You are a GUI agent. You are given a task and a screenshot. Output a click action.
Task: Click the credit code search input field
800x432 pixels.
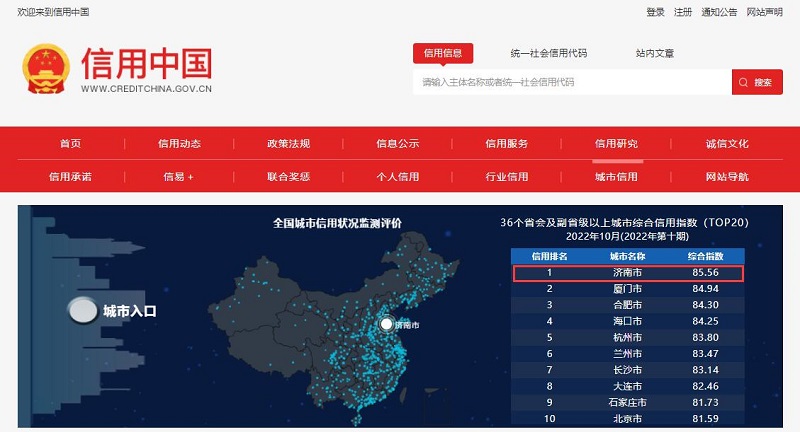click(x=572, y=82)
